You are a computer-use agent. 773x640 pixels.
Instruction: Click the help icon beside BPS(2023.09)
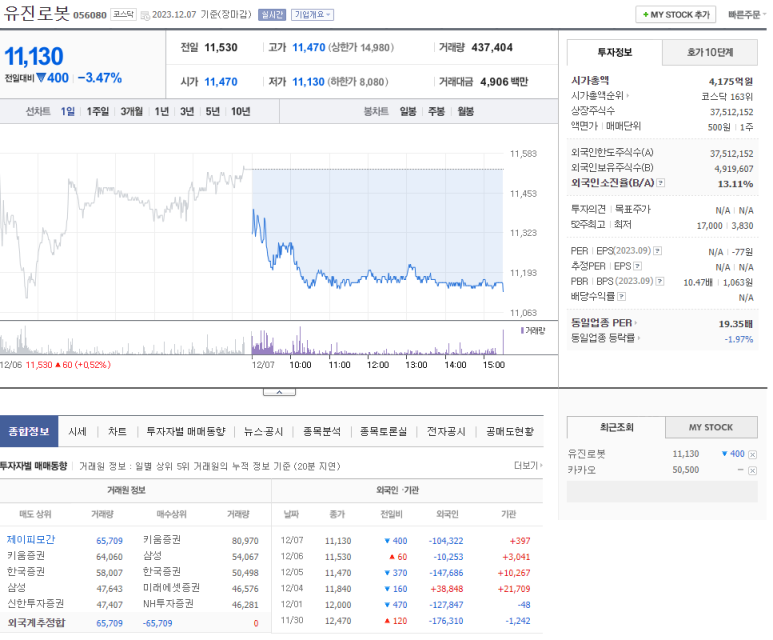click(x=660, y=282)
